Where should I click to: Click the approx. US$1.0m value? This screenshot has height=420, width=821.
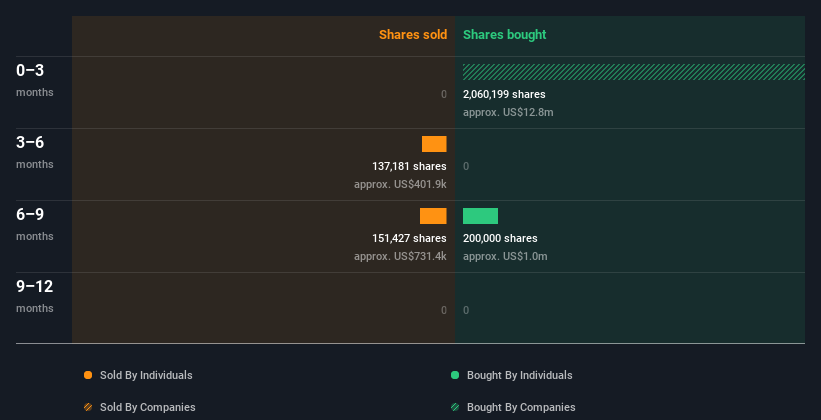coord(505,256)
